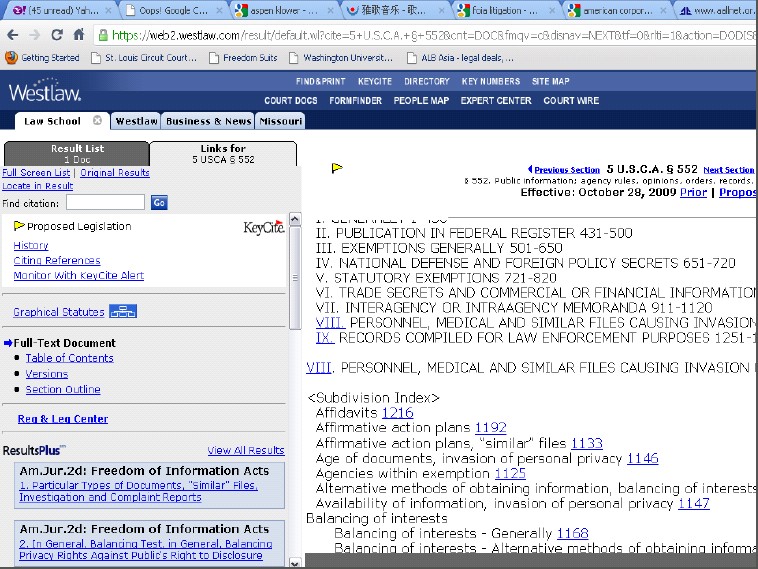Click the secure padlock icon in address bar
Image resolution: width=758 pixels, height=569 pixels.
pyautogui.click(x=103, y=35)
